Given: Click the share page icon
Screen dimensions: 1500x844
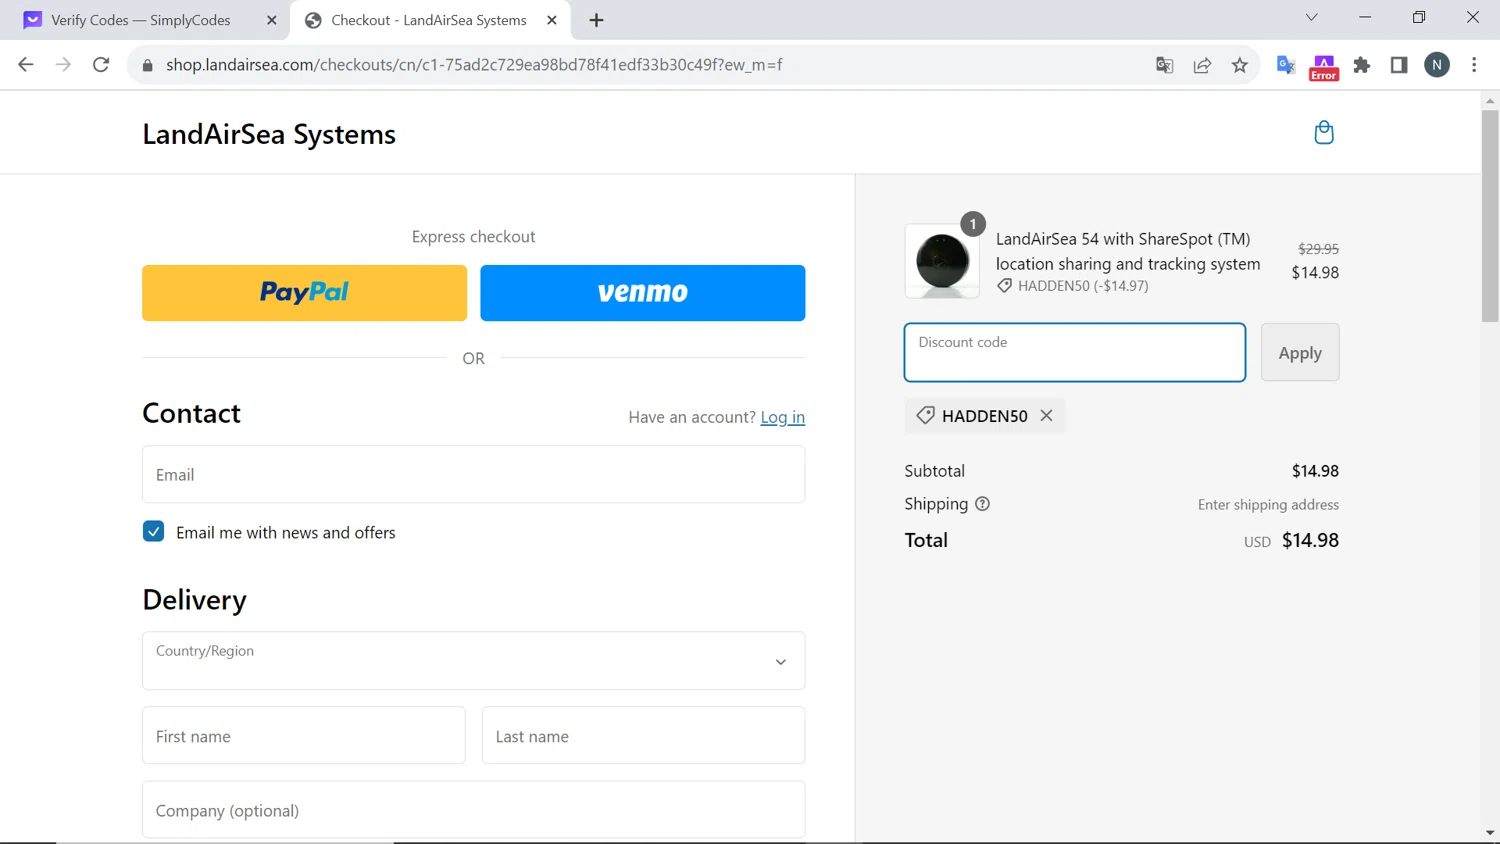Looking at the screenshot, I should coord(1202,65).
